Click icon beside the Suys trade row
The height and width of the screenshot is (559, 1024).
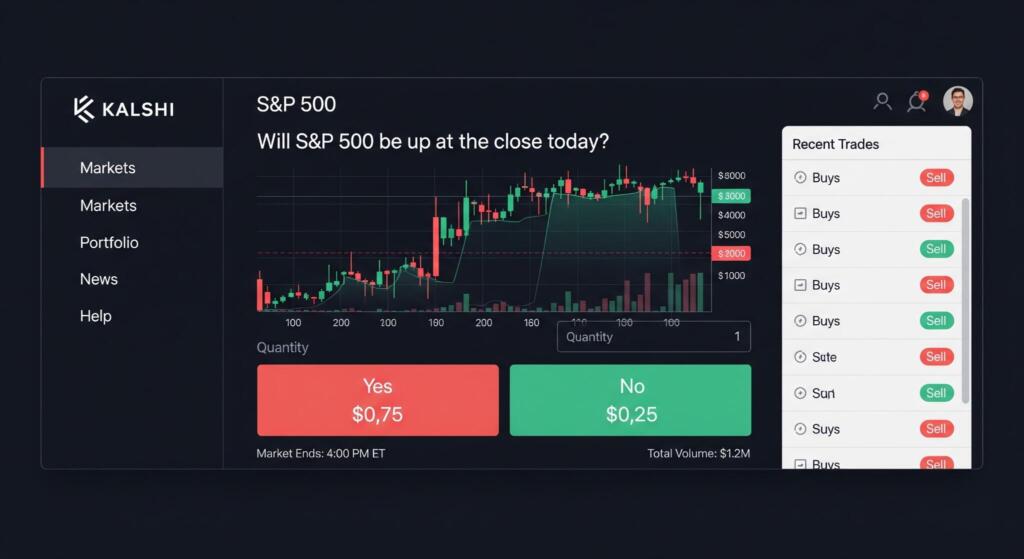[800, 429]
